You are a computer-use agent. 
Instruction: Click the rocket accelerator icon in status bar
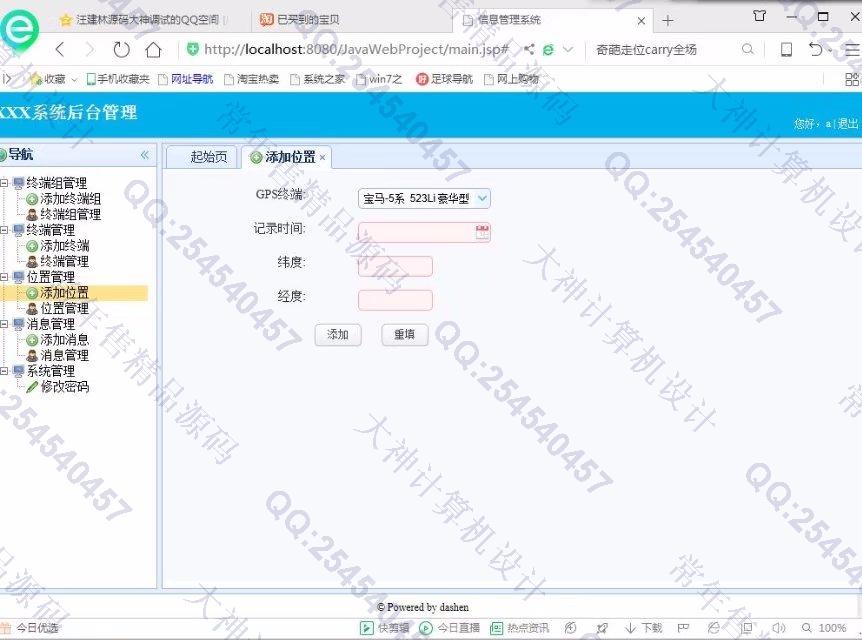603,627
